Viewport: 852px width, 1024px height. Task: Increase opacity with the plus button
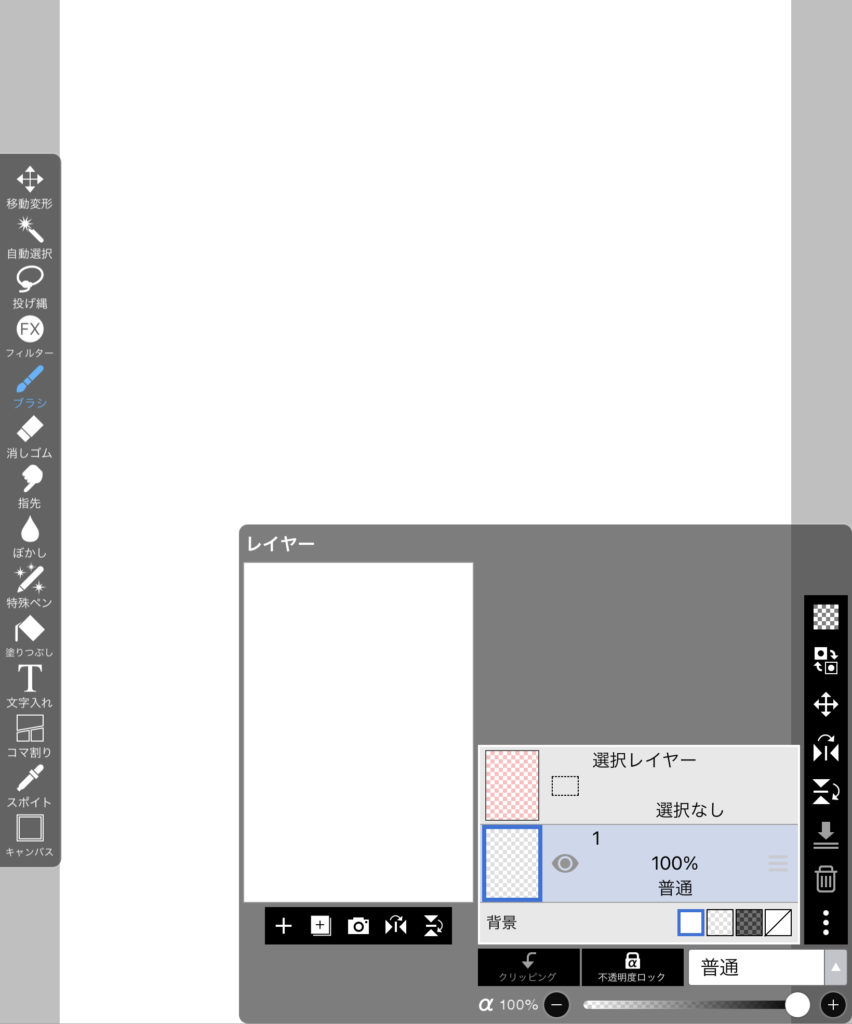coord(833,1004)
